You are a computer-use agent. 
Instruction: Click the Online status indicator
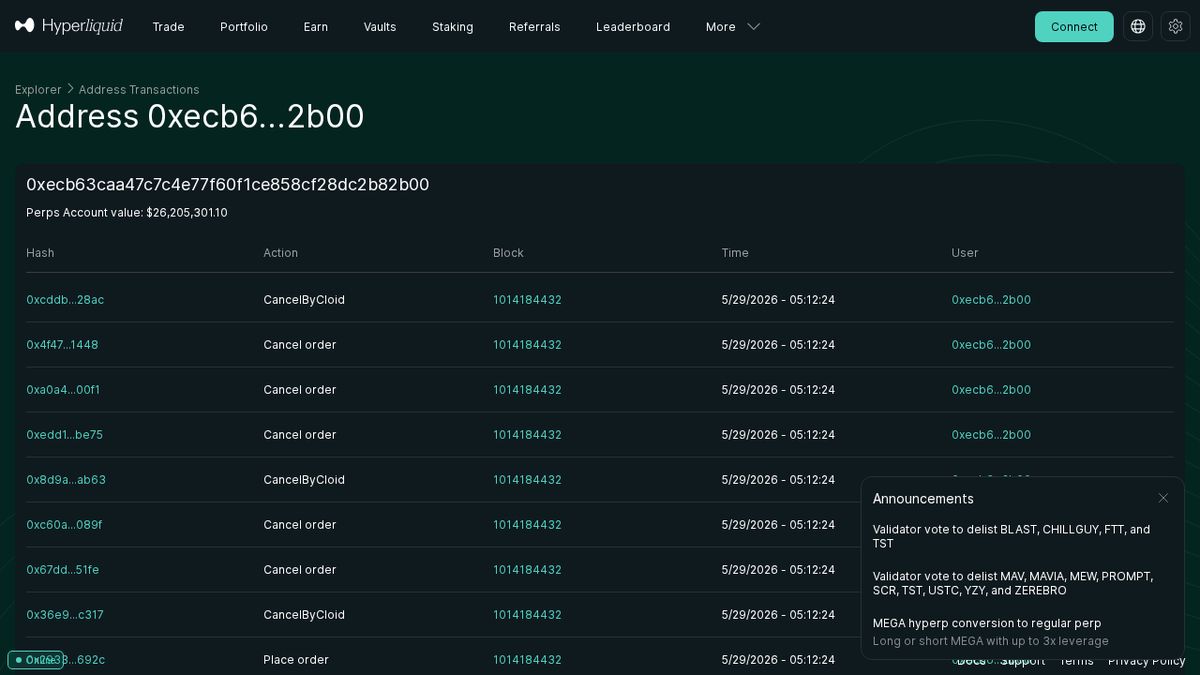point(35,660)
